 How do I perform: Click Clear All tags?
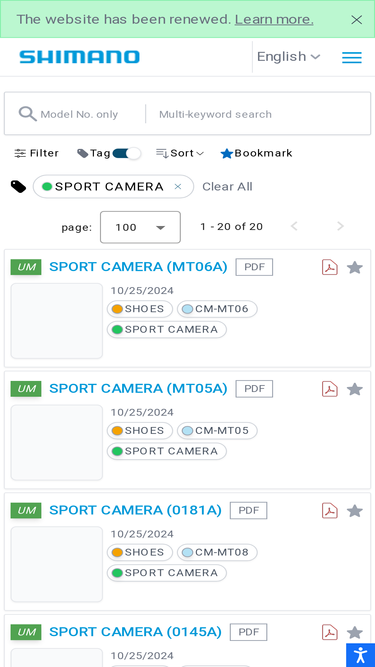227,187
